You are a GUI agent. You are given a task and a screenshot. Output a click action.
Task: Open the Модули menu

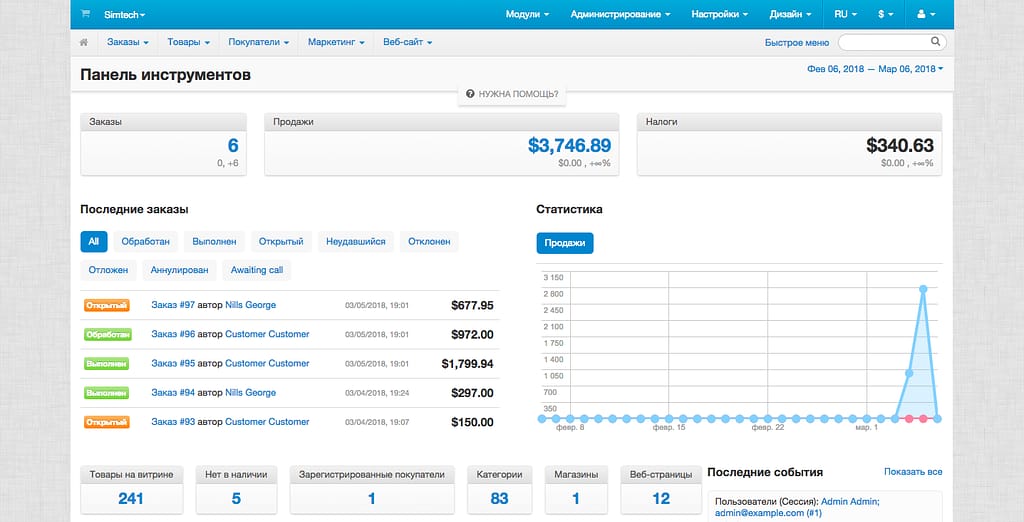coord(528,15)
